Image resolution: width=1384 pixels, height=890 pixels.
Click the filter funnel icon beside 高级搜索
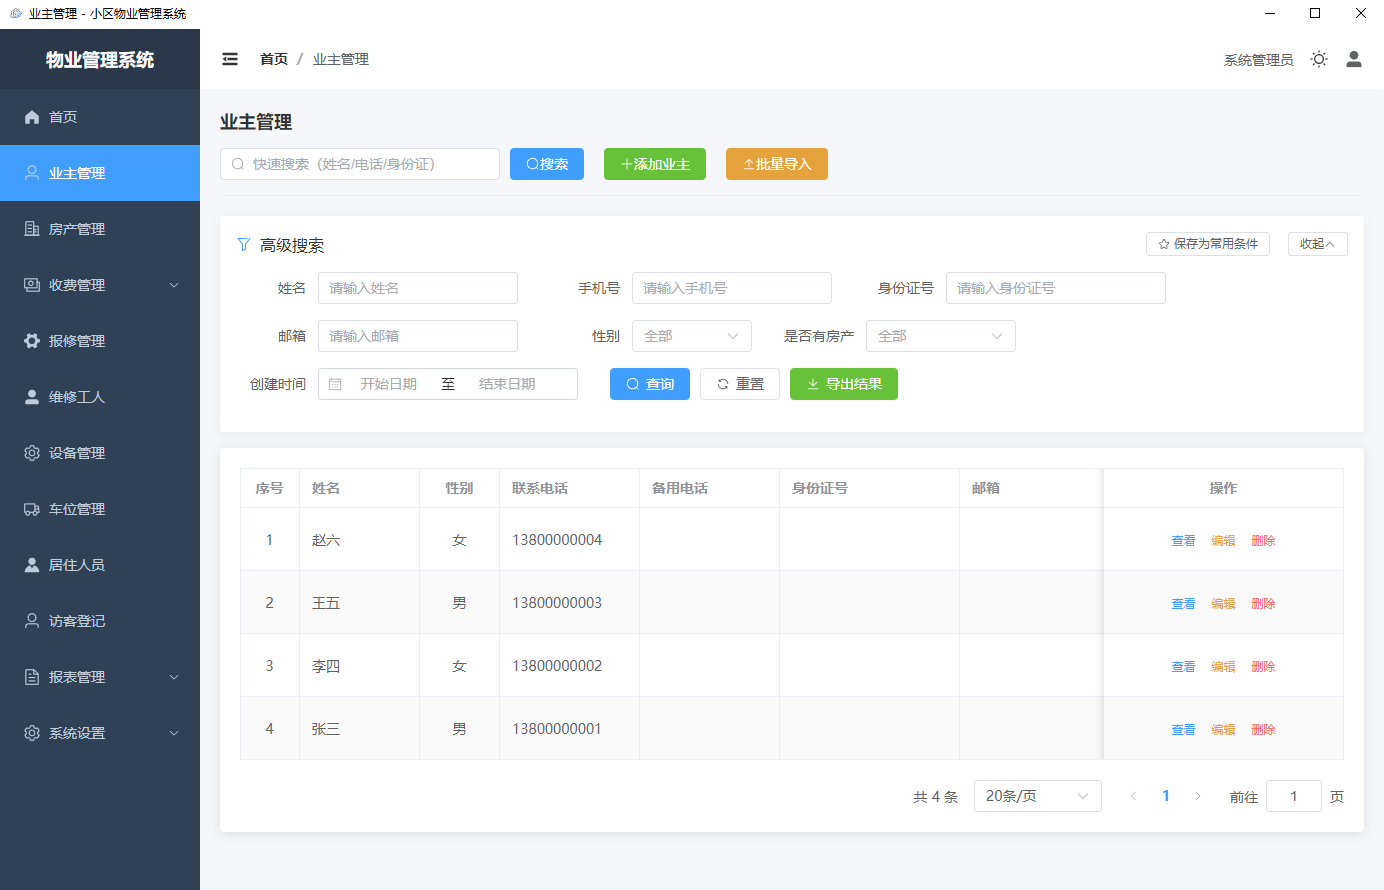[x=243, y=245]
